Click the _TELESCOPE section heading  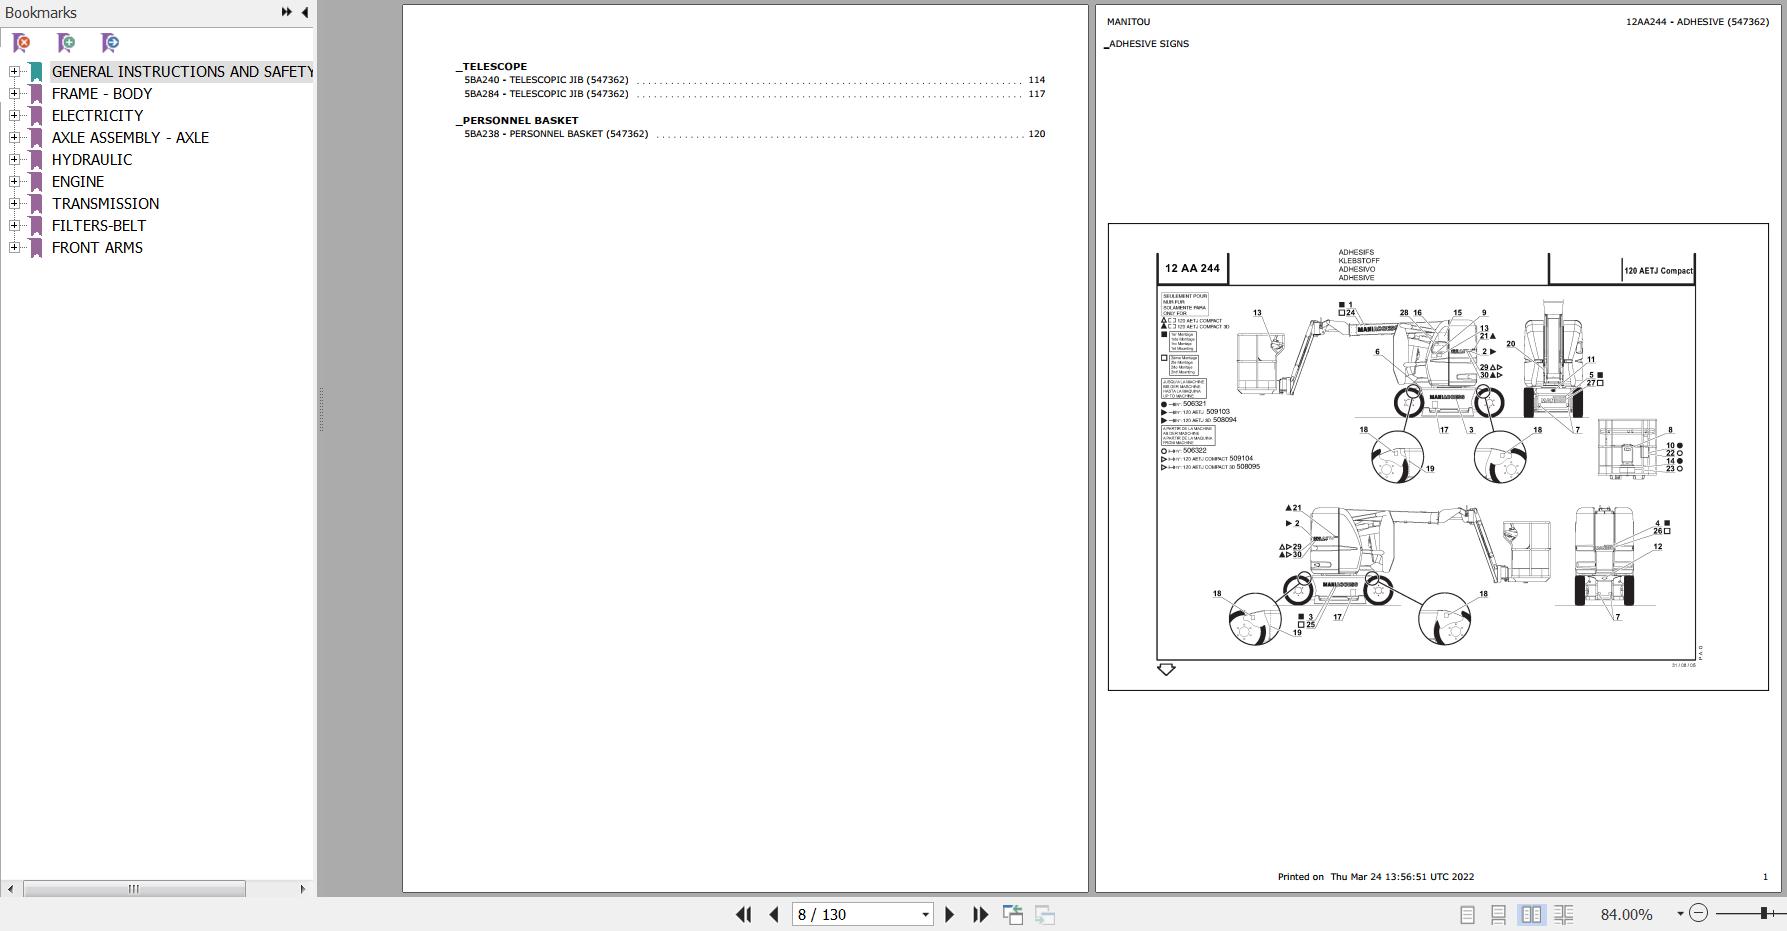492,67
